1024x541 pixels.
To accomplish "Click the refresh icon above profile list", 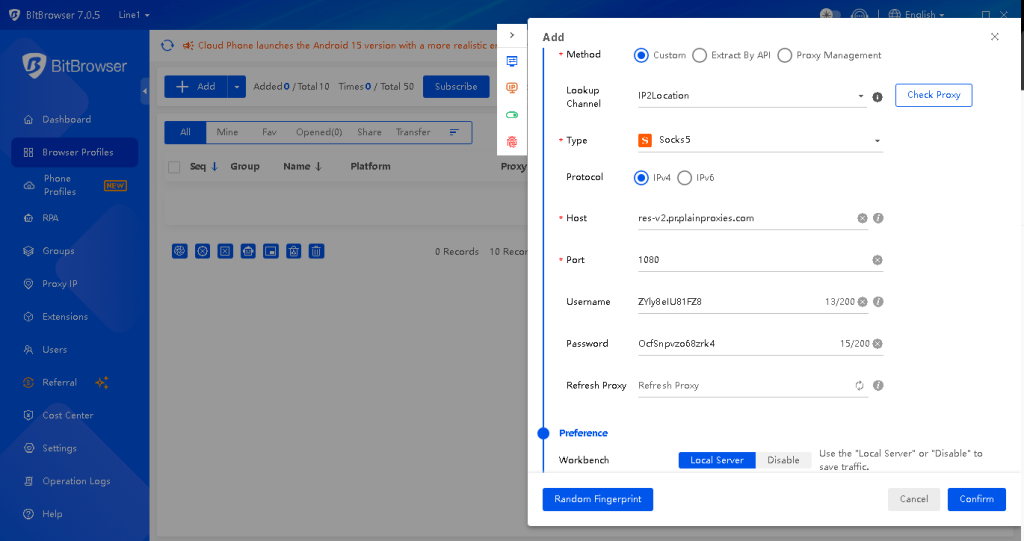I will tap(168, 45).
